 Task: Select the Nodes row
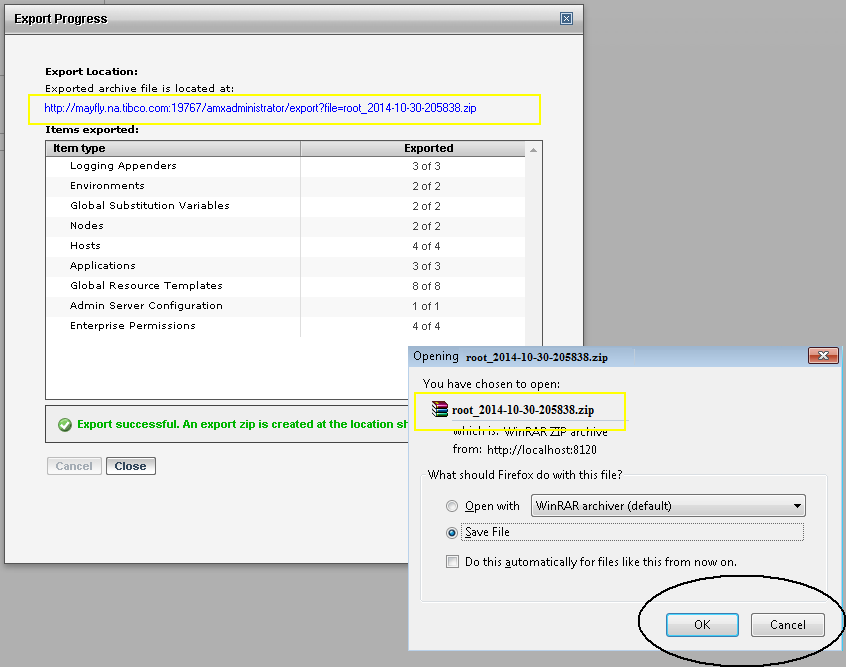tap(285, 226)
